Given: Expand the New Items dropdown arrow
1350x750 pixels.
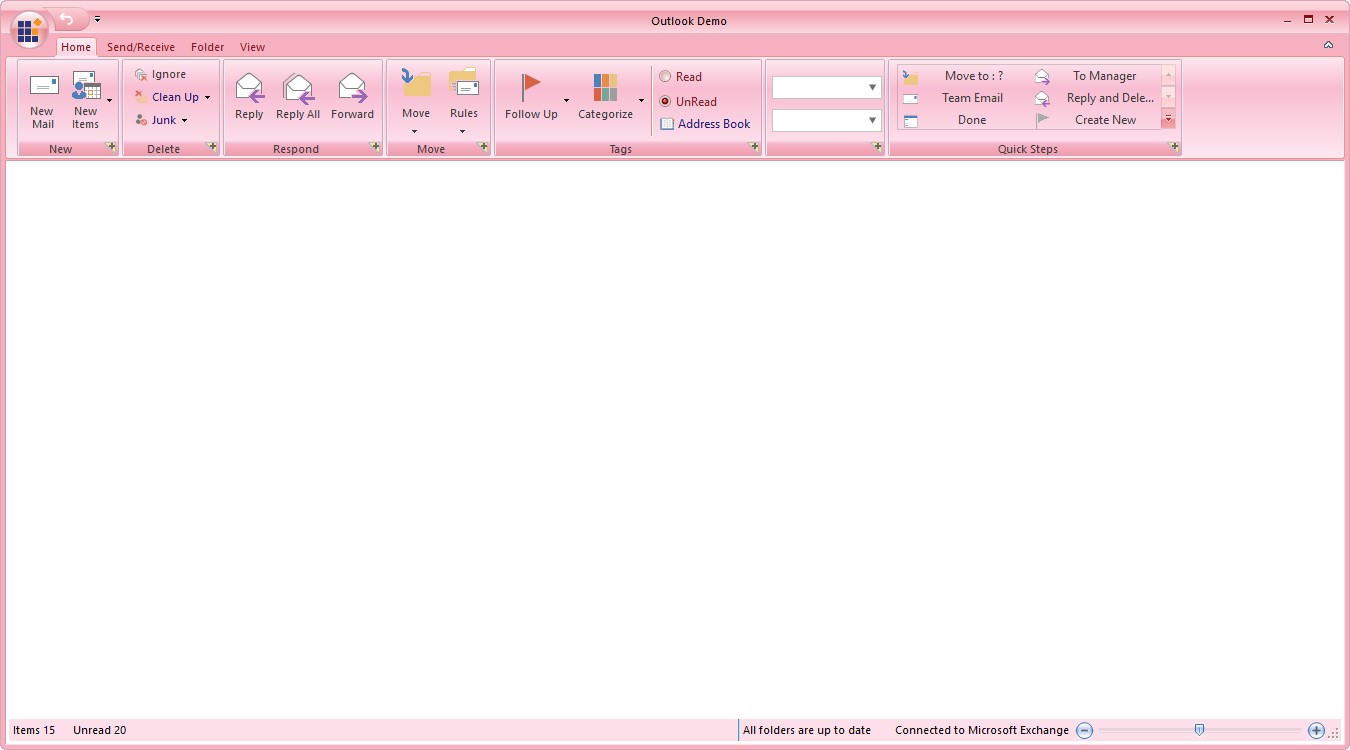Looking at the screenshot, I should [x=109, y=100].
